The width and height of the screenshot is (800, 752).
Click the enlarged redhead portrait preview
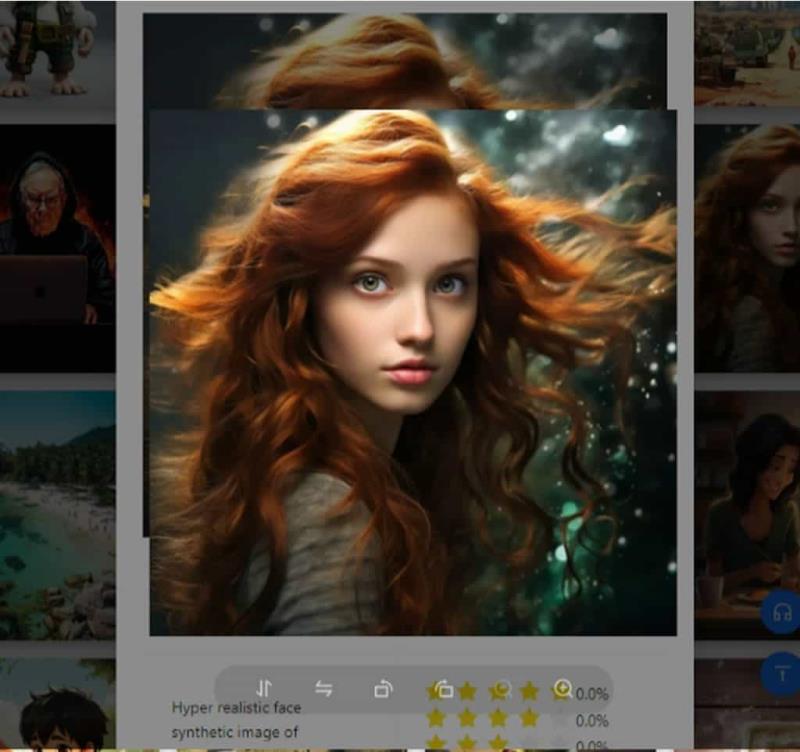[413, 372]
